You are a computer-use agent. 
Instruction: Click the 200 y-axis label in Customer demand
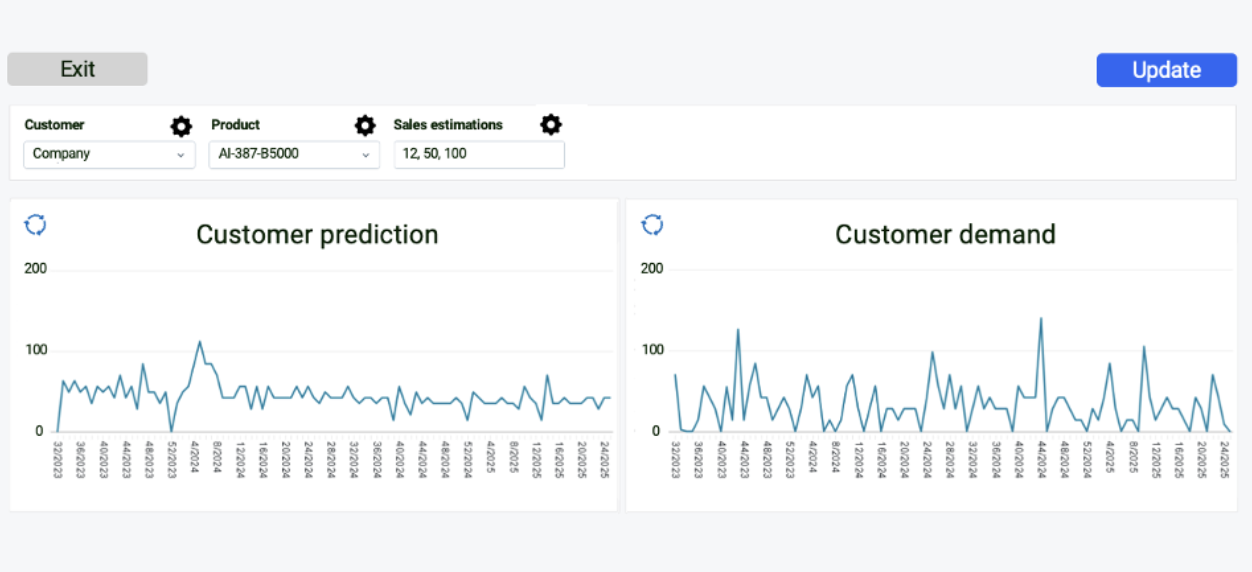click(651, 268)
